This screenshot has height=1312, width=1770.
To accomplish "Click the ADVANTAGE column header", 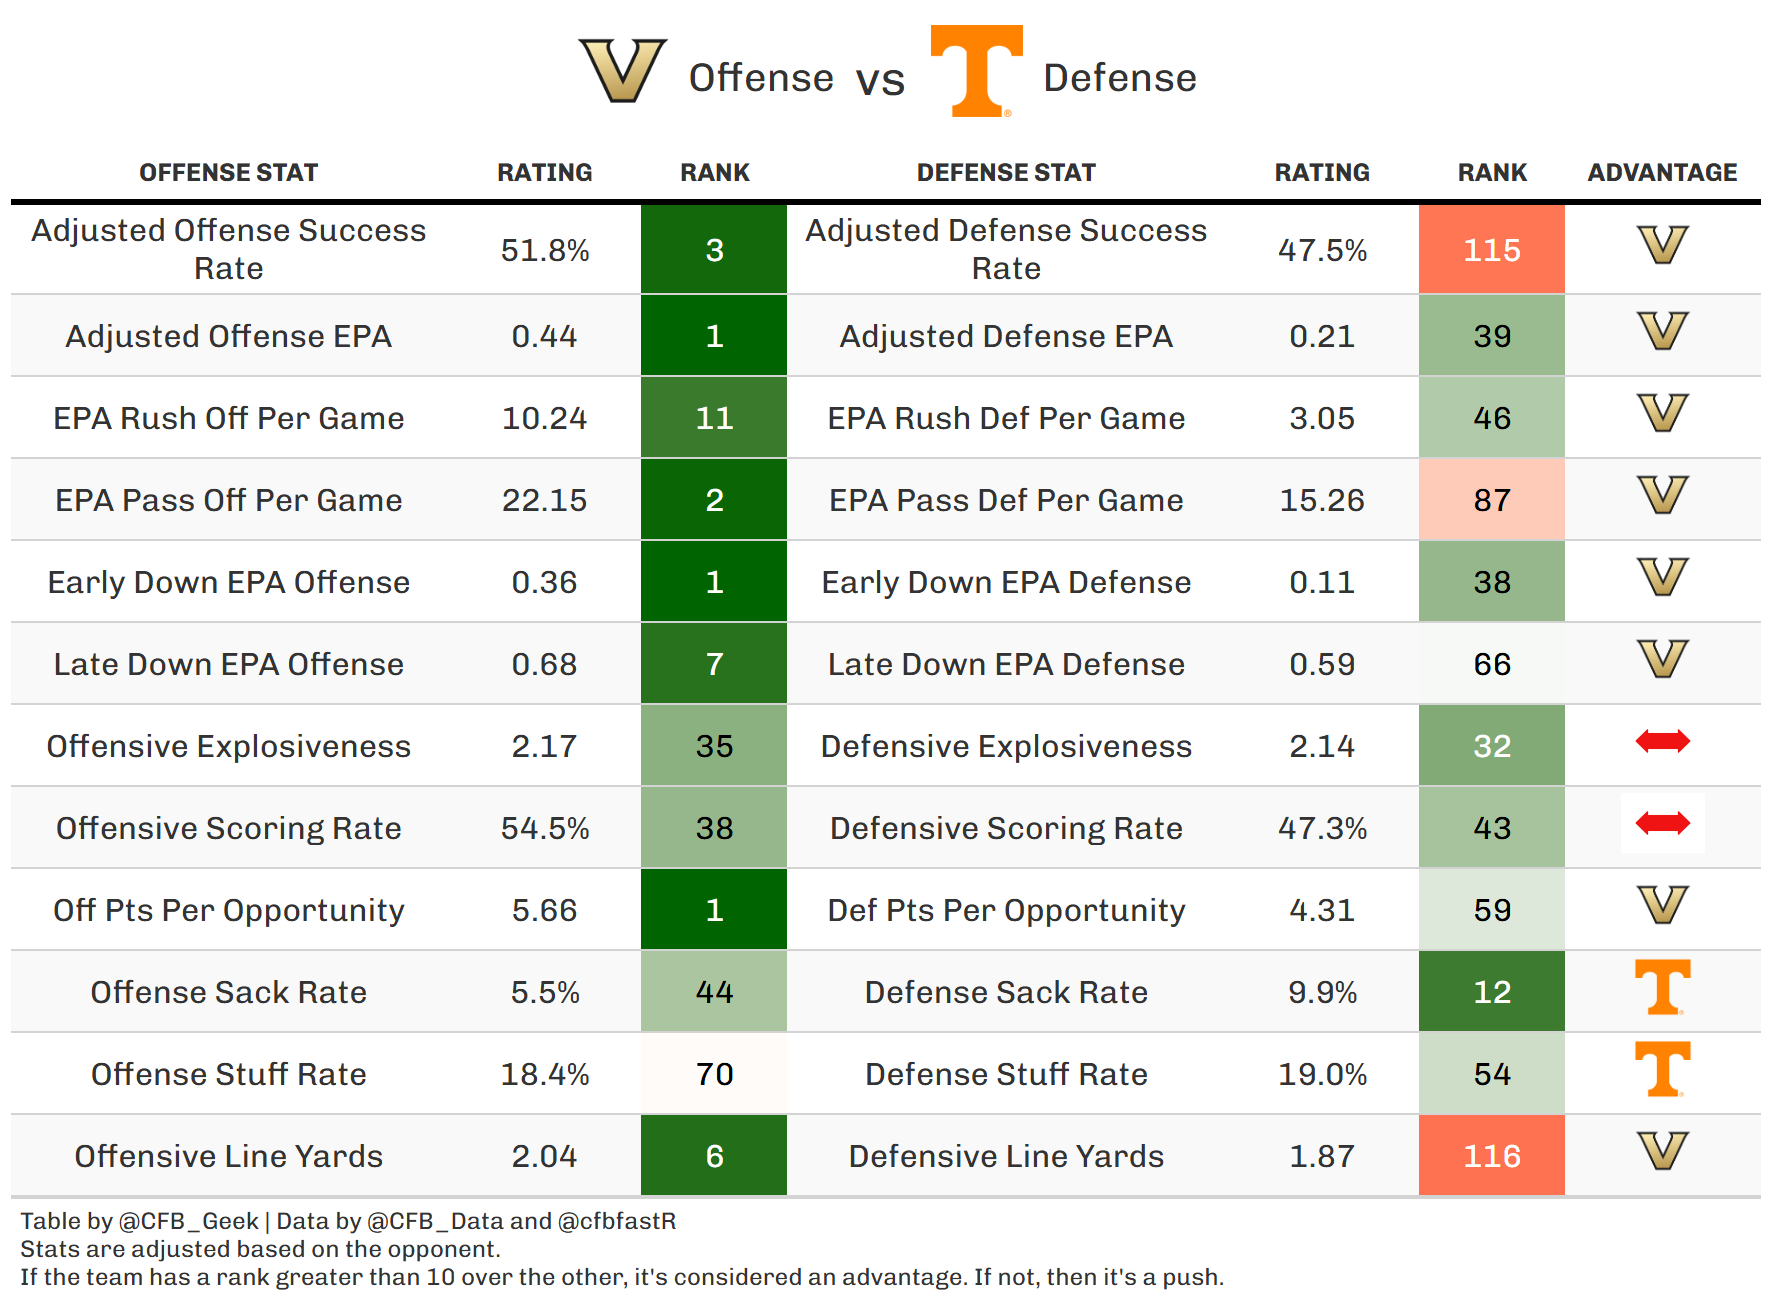I will (1662, 173).
